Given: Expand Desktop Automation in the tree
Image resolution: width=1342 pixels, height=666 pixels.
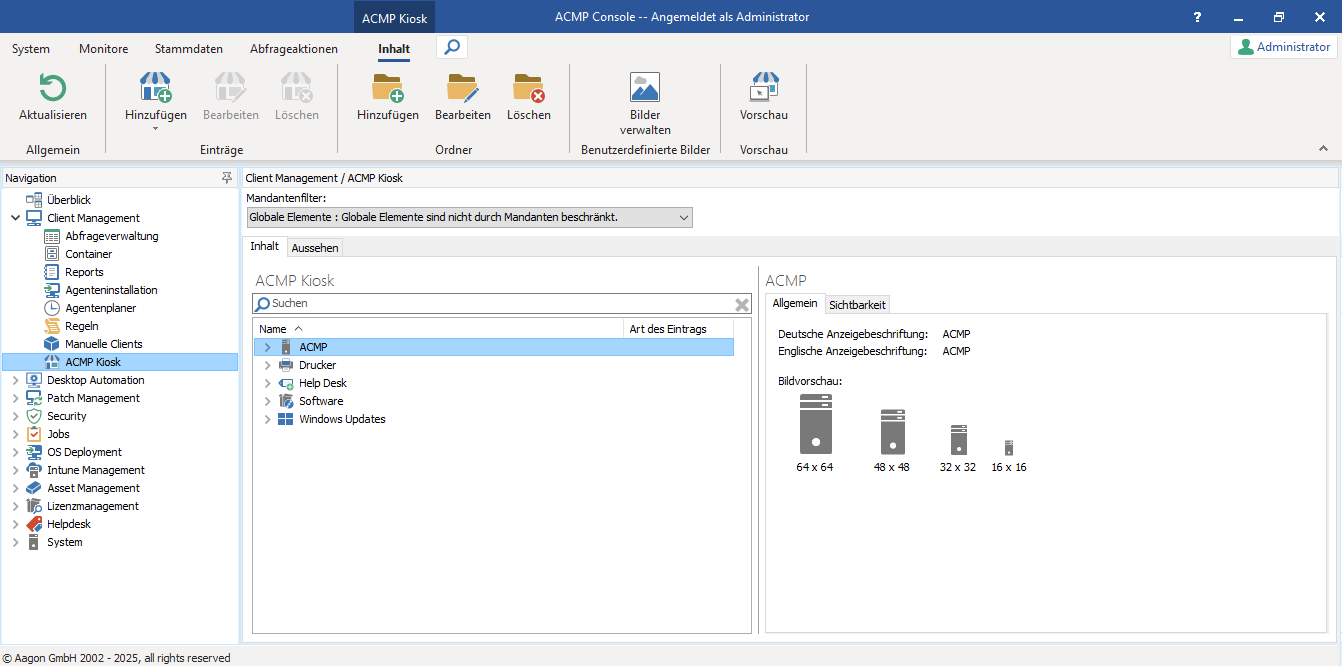Looking at the screenshot, I should click(x=14, y=380).
